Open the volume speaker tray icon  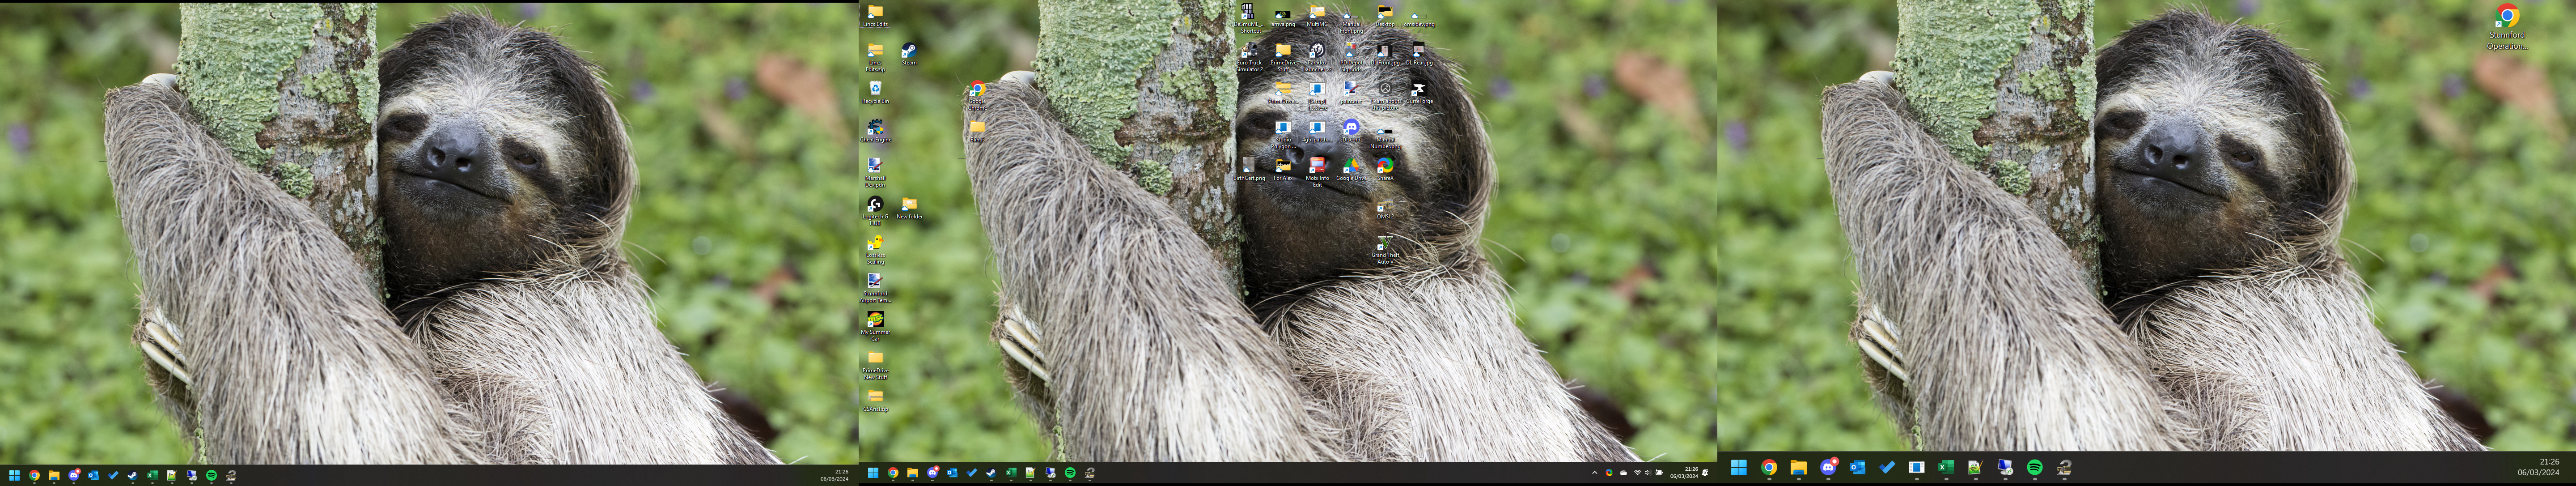[x=1647, y=473]
